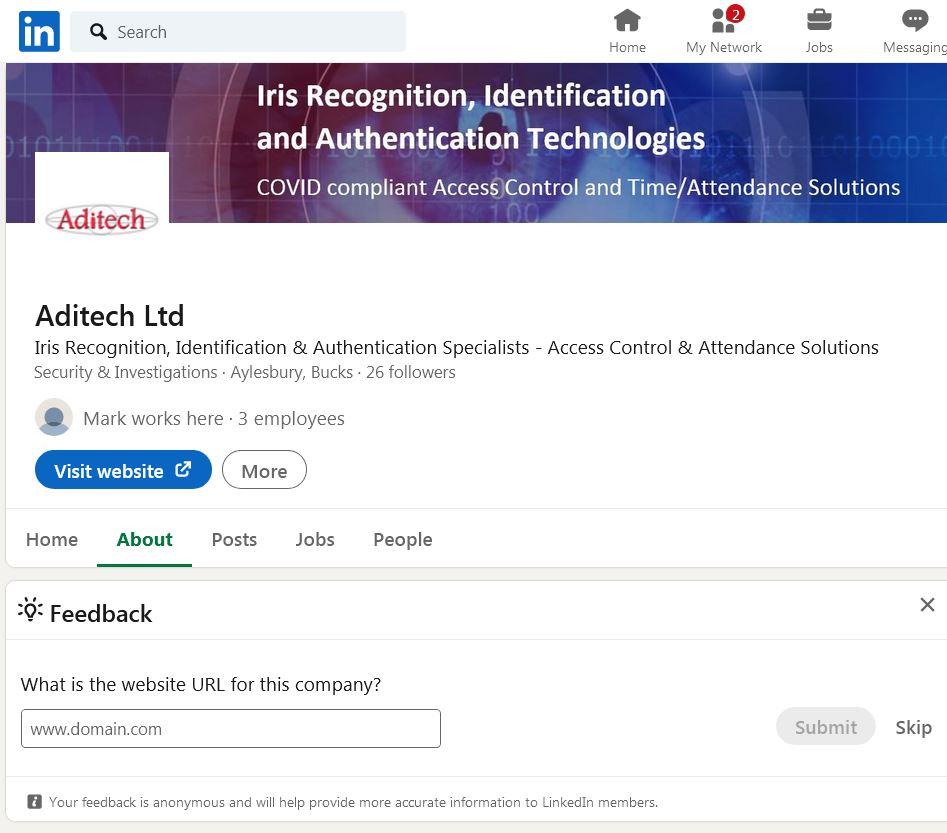Open My Network with notification badge

pyautogui.click(x=724, y=31)
